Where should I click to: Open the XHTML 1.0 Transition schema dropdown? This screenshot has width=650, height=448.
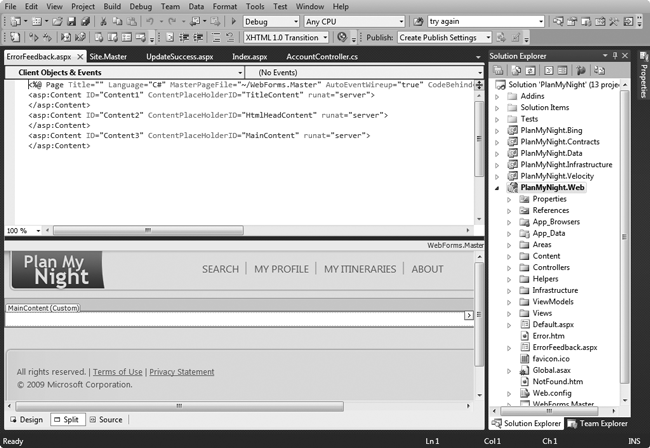325,38
